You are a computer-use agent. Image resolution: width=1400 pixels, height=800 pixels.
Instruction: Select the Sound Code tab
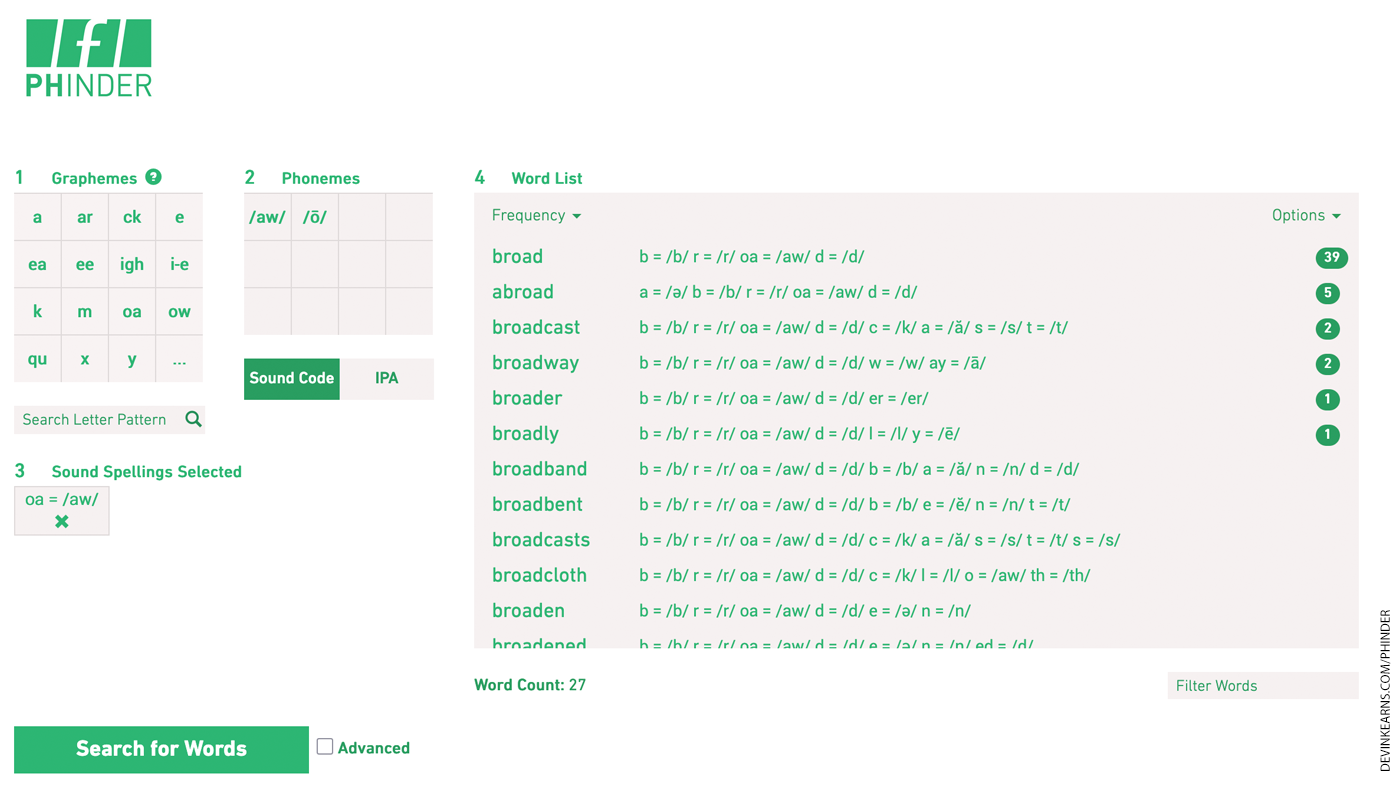pos(291,378)
